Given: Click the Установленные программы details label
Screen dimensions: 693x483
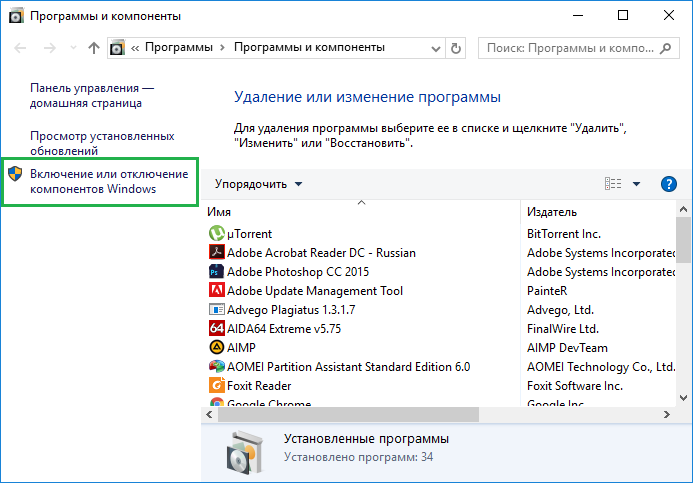Looking at the screenshot, I should tap(366, 438).
